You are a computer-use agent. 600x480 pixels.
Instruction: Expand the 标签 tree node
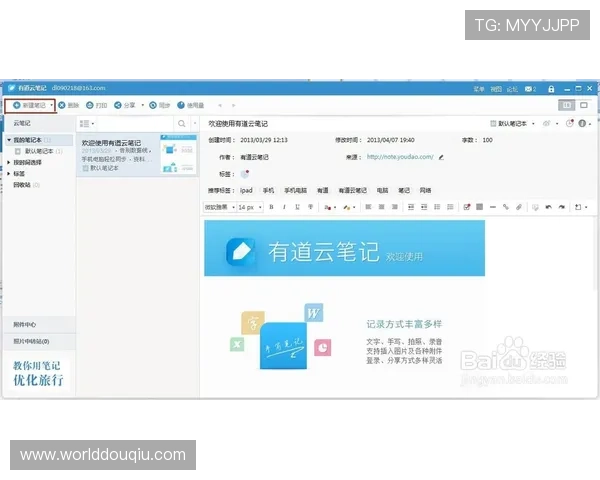click(9, 173)
